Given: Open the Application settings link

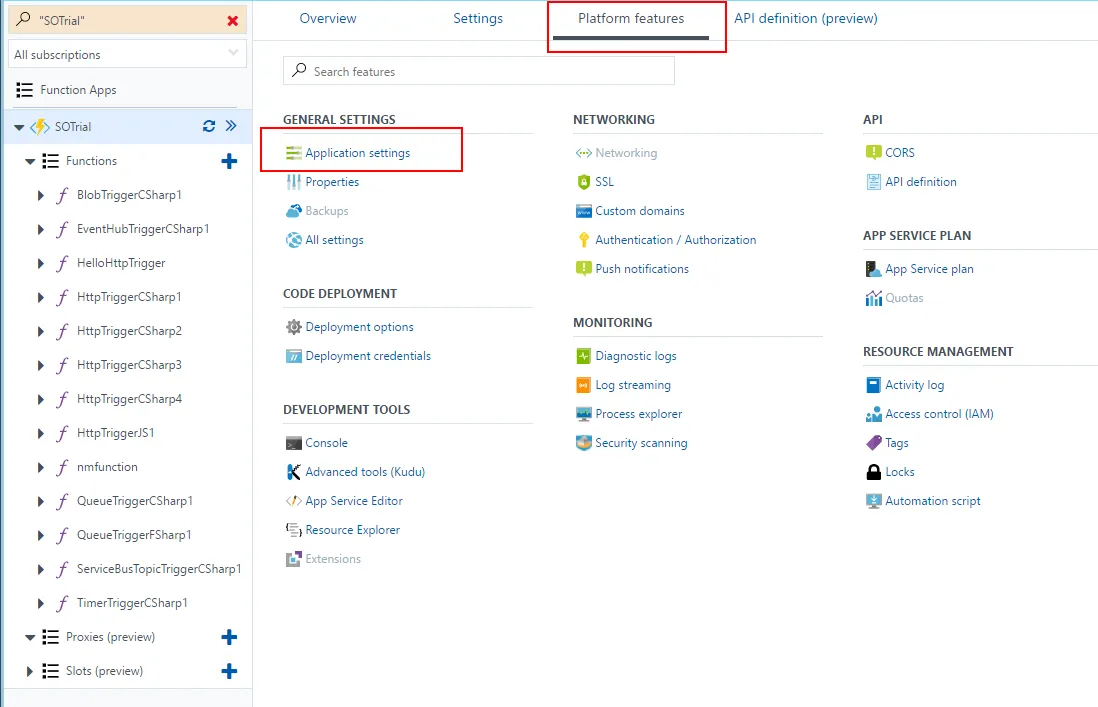Looking at the screenshot, I should pos(357,153).
